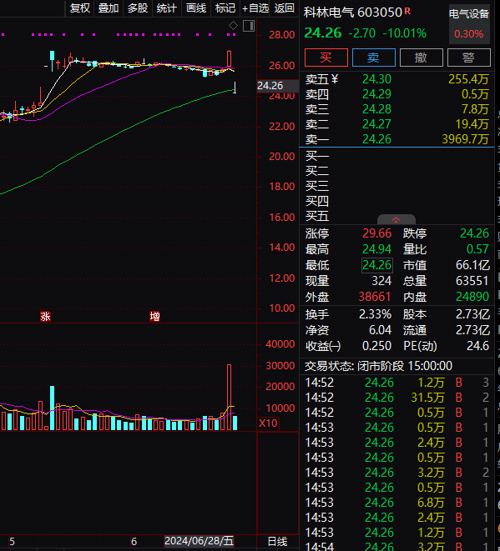Click the 净资 value 6.04
The image size is (500, 551).
[x=380, y=330]
